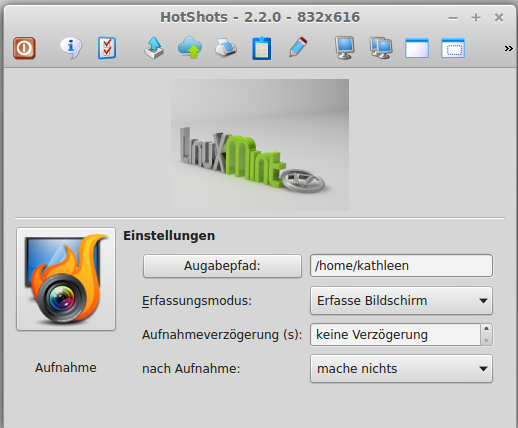Choose the window capture icon
The height and width of the screenshot is (428, 518).
coord(417,49)
